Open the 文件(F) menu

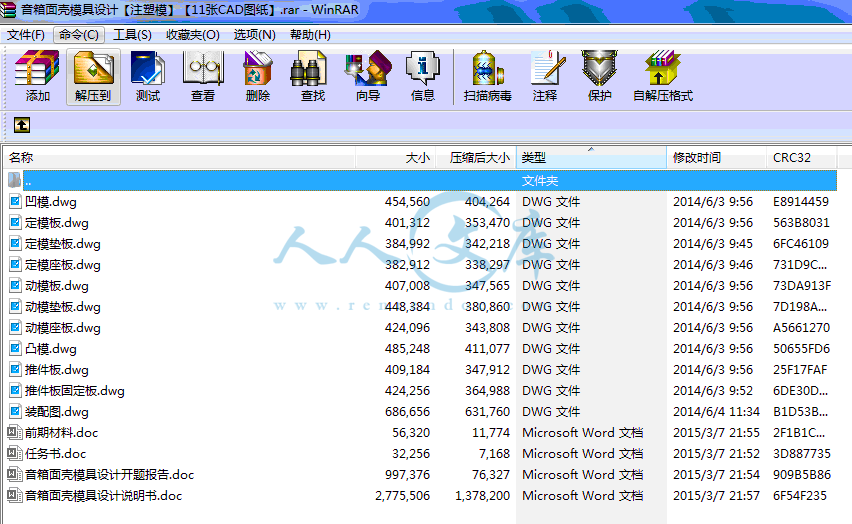click(26, 35)
